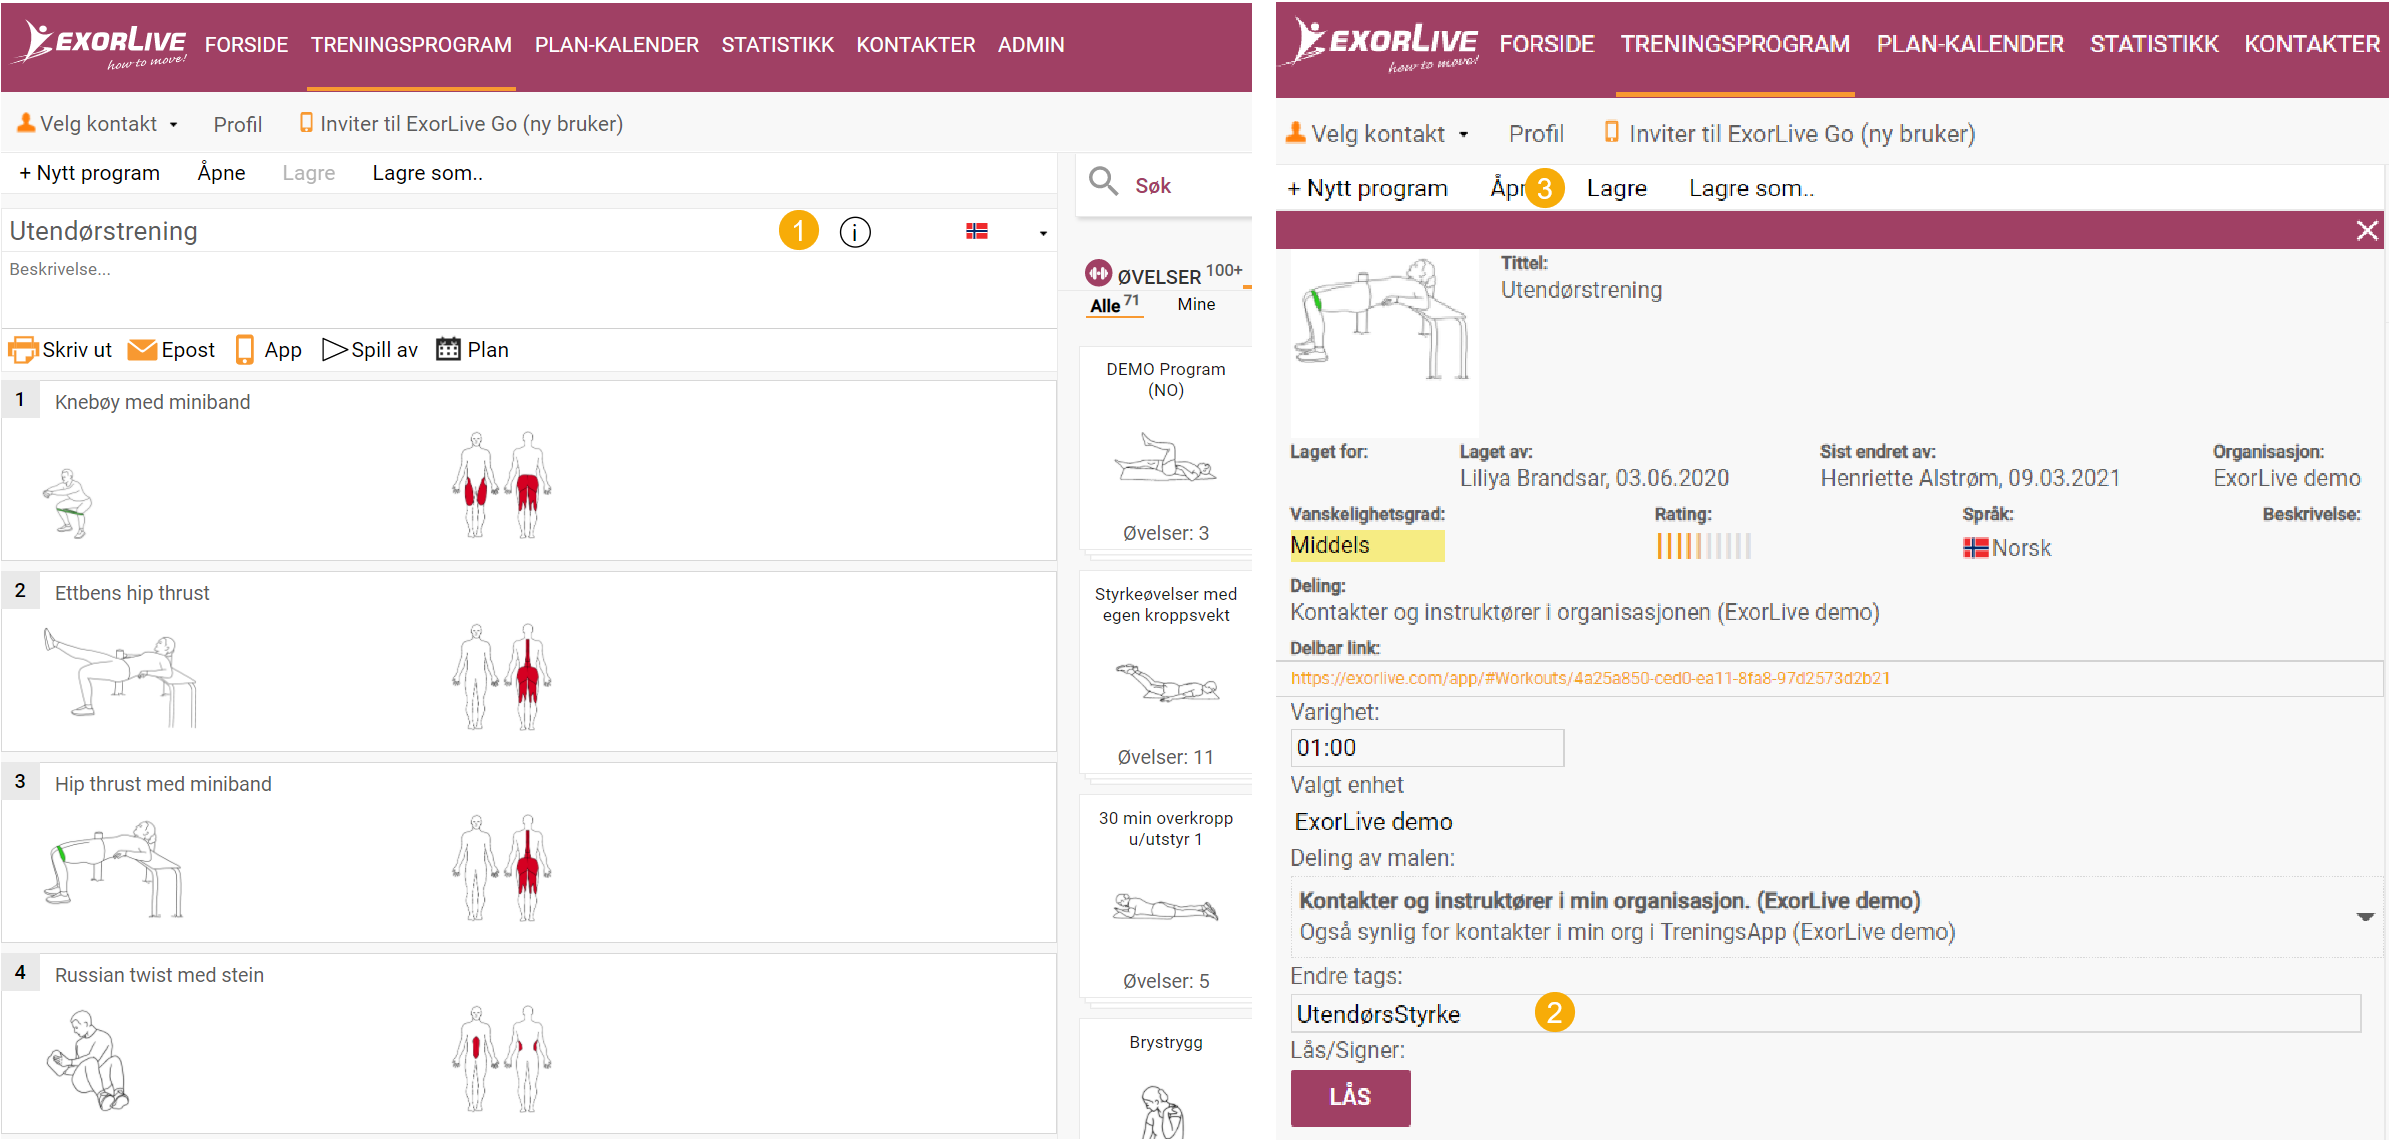
Task: Click Profil in left window
Action: pyautogui.click(x=238, y=125)
